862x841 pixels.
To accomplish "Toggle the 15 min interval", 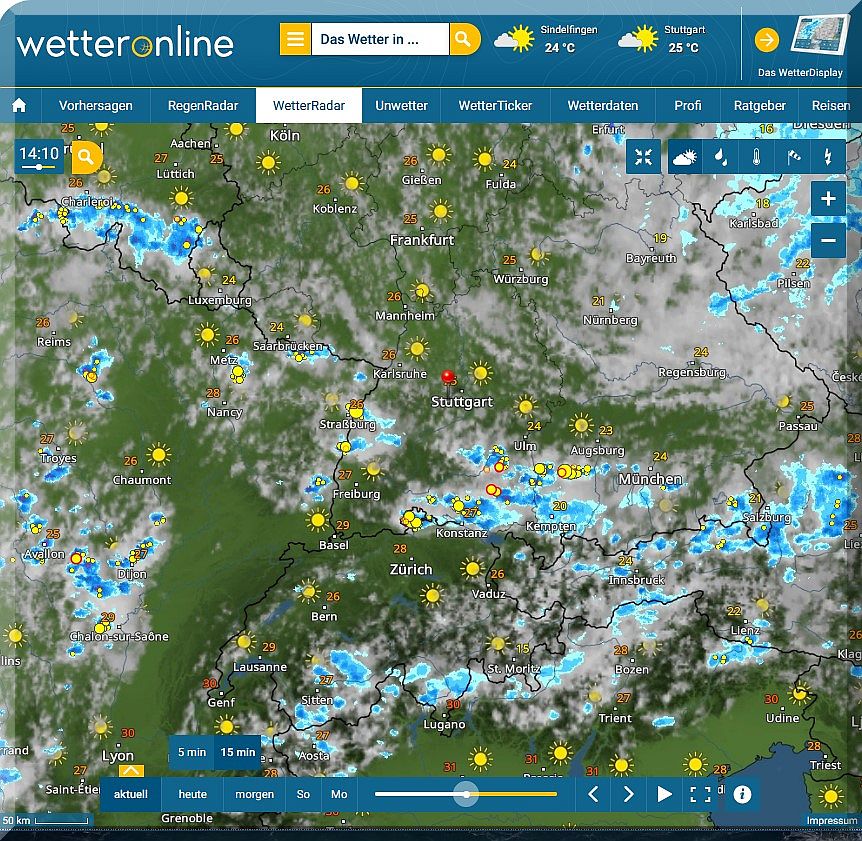I will [238, 752].
